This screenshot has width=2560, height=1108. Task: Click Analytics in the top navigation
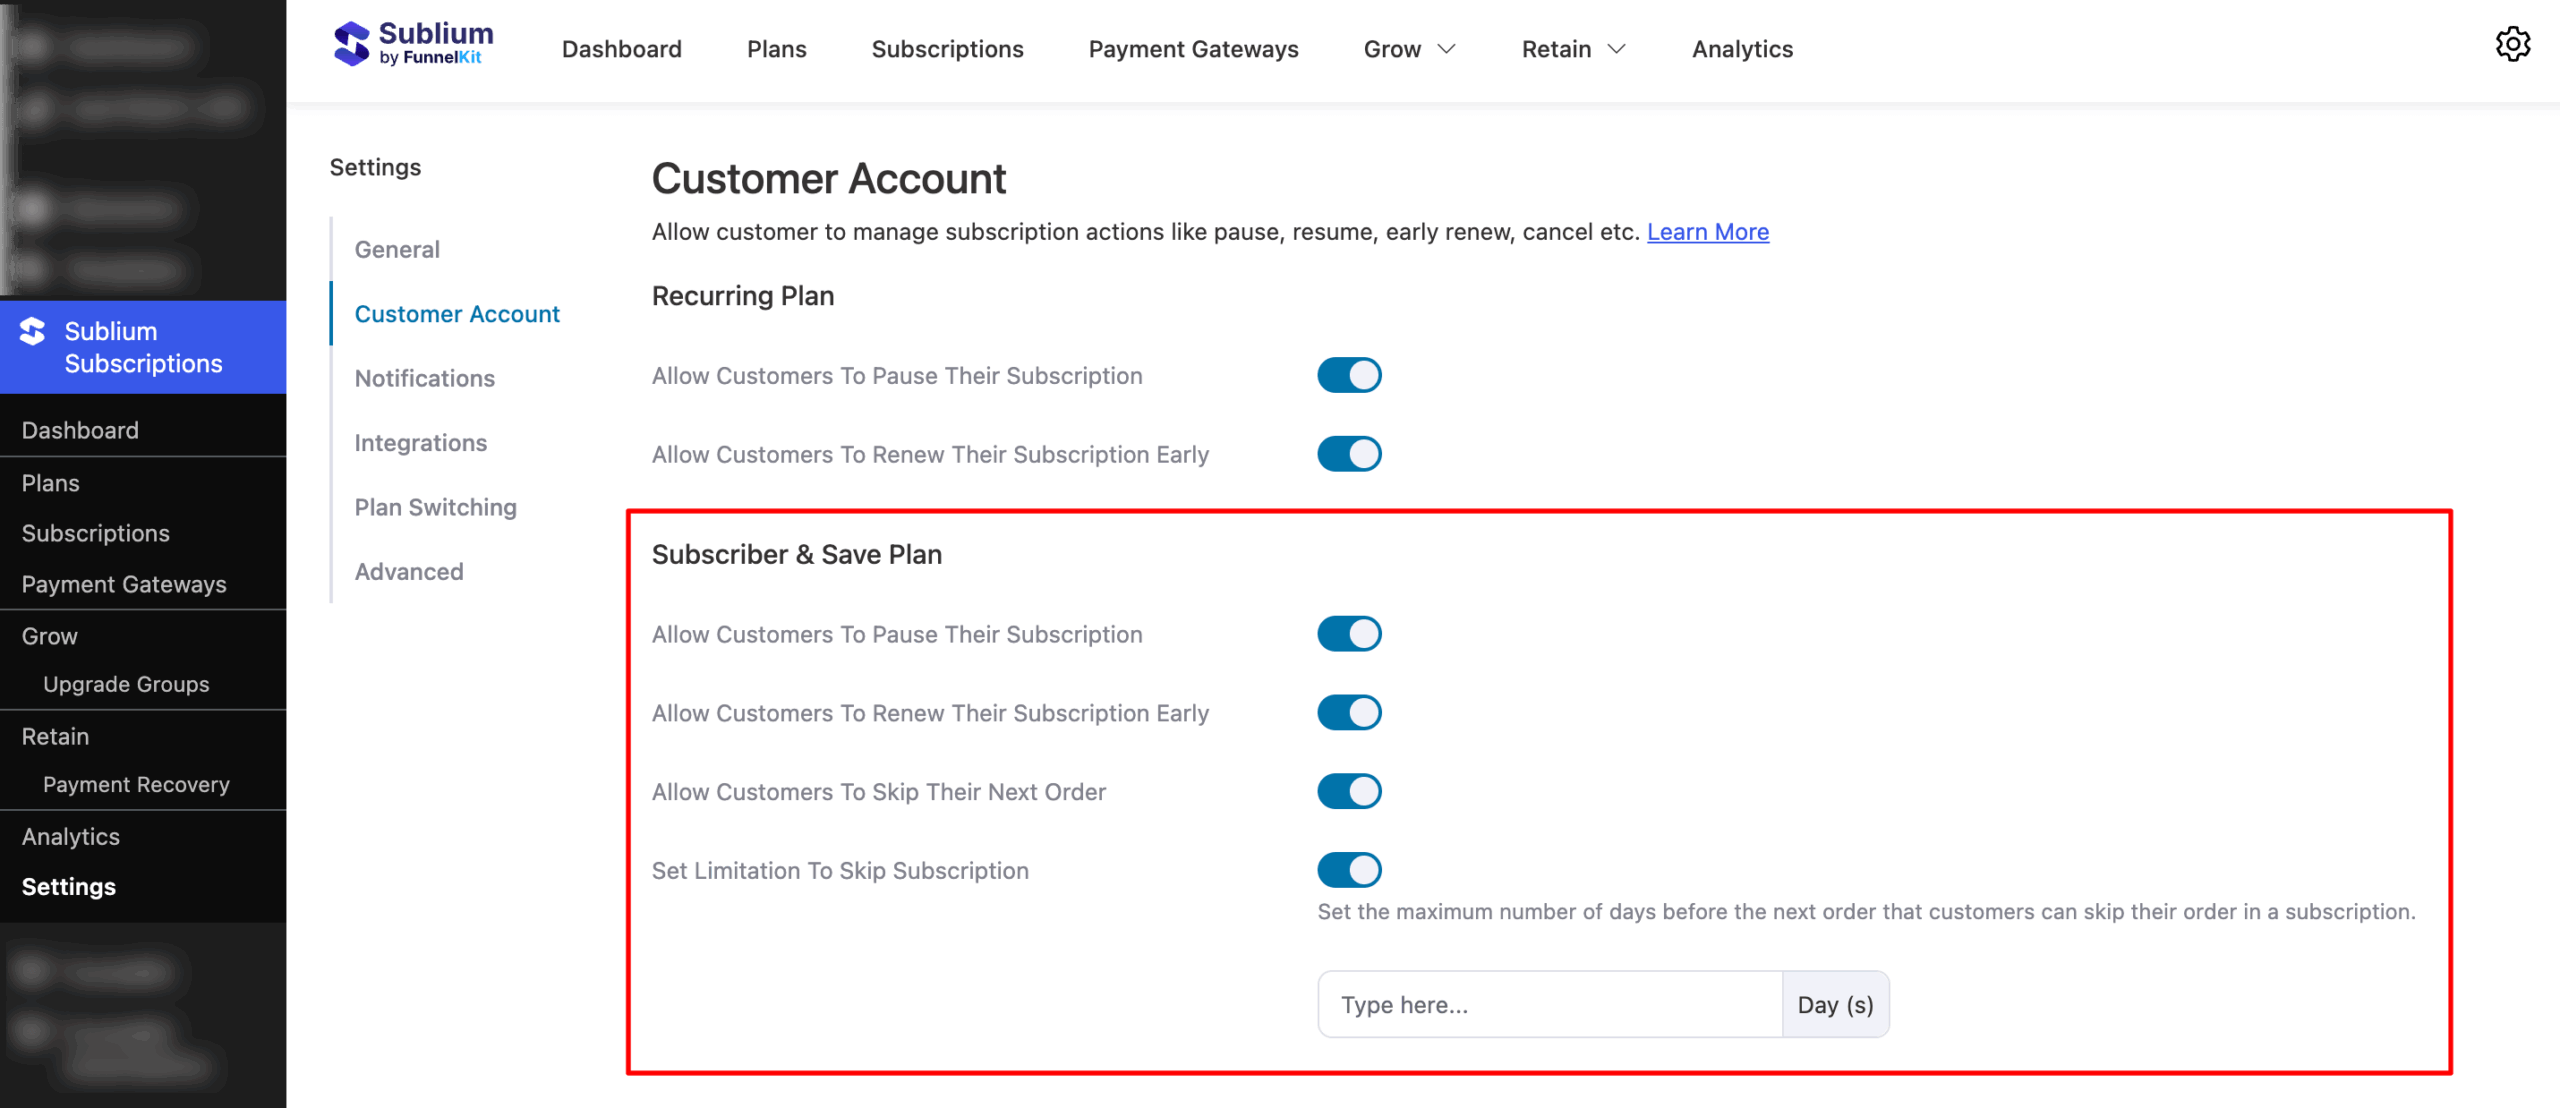1741,48
